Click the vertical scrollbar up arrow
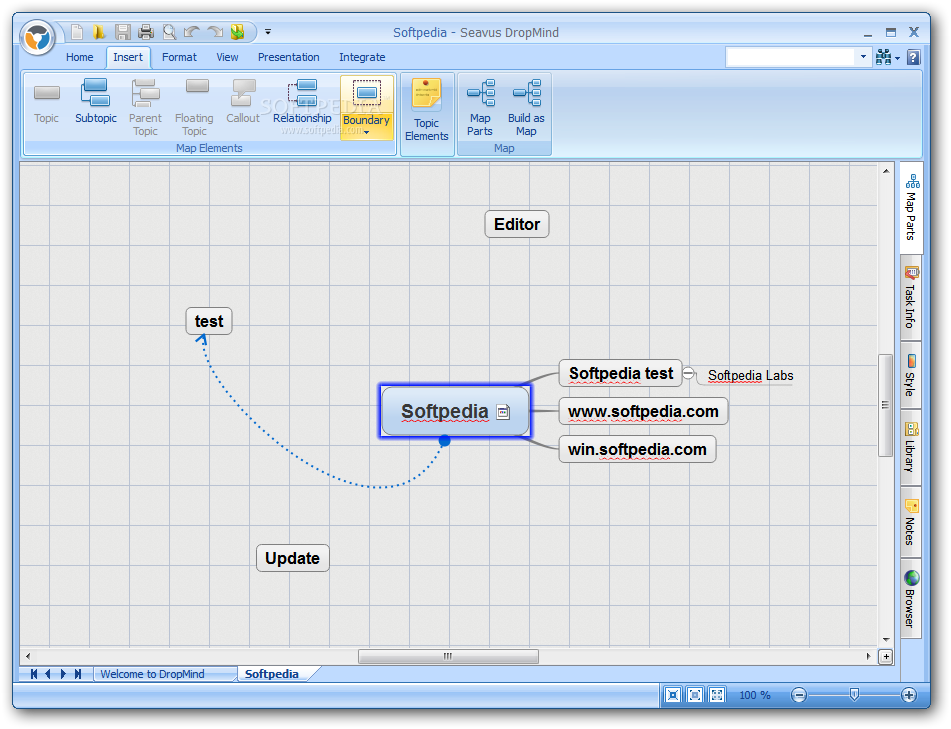This screenshot has width=951, height=729. [885, 172]
